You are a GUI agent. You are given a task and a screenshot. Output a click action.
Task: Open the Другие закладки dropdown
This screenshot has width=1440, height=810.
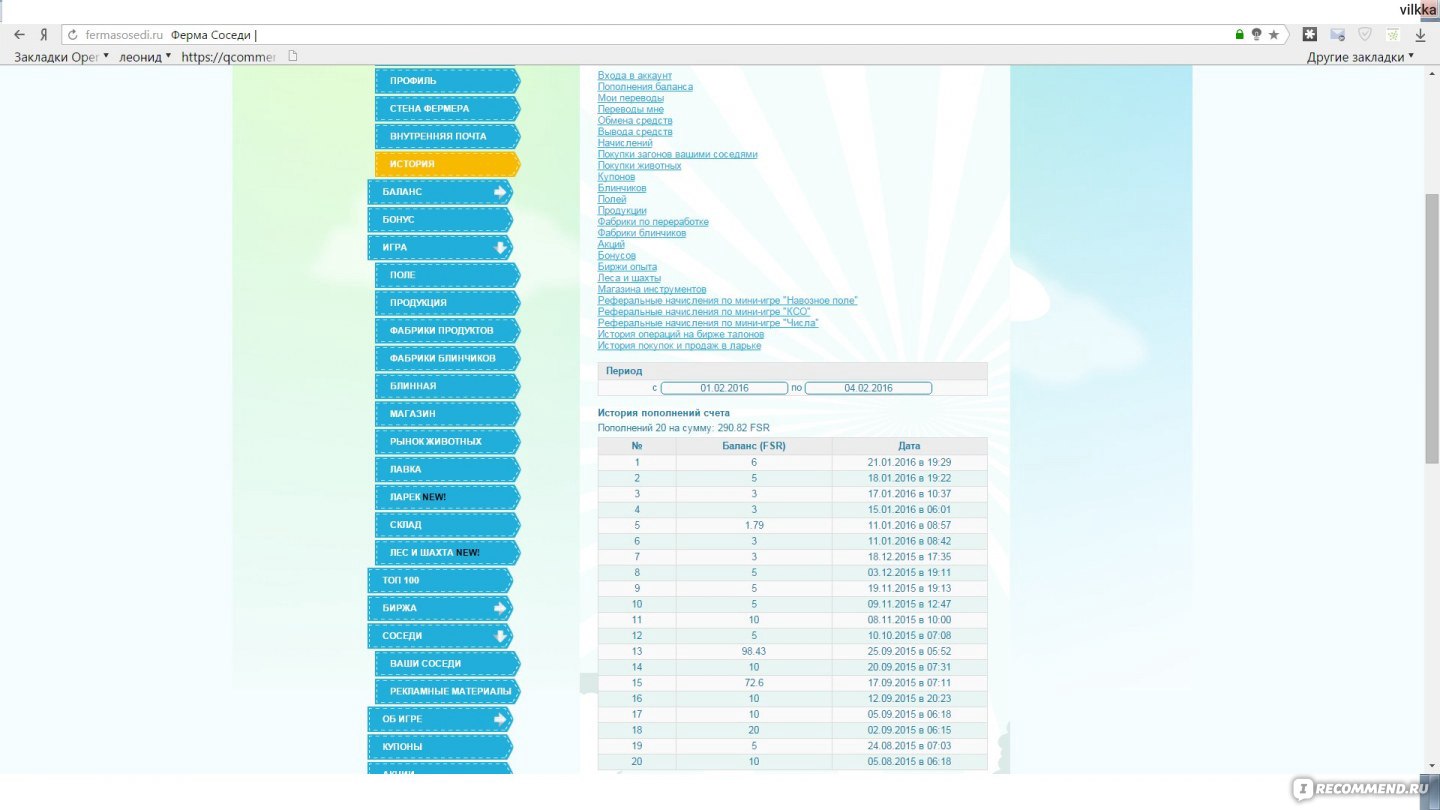(1361, 57)
